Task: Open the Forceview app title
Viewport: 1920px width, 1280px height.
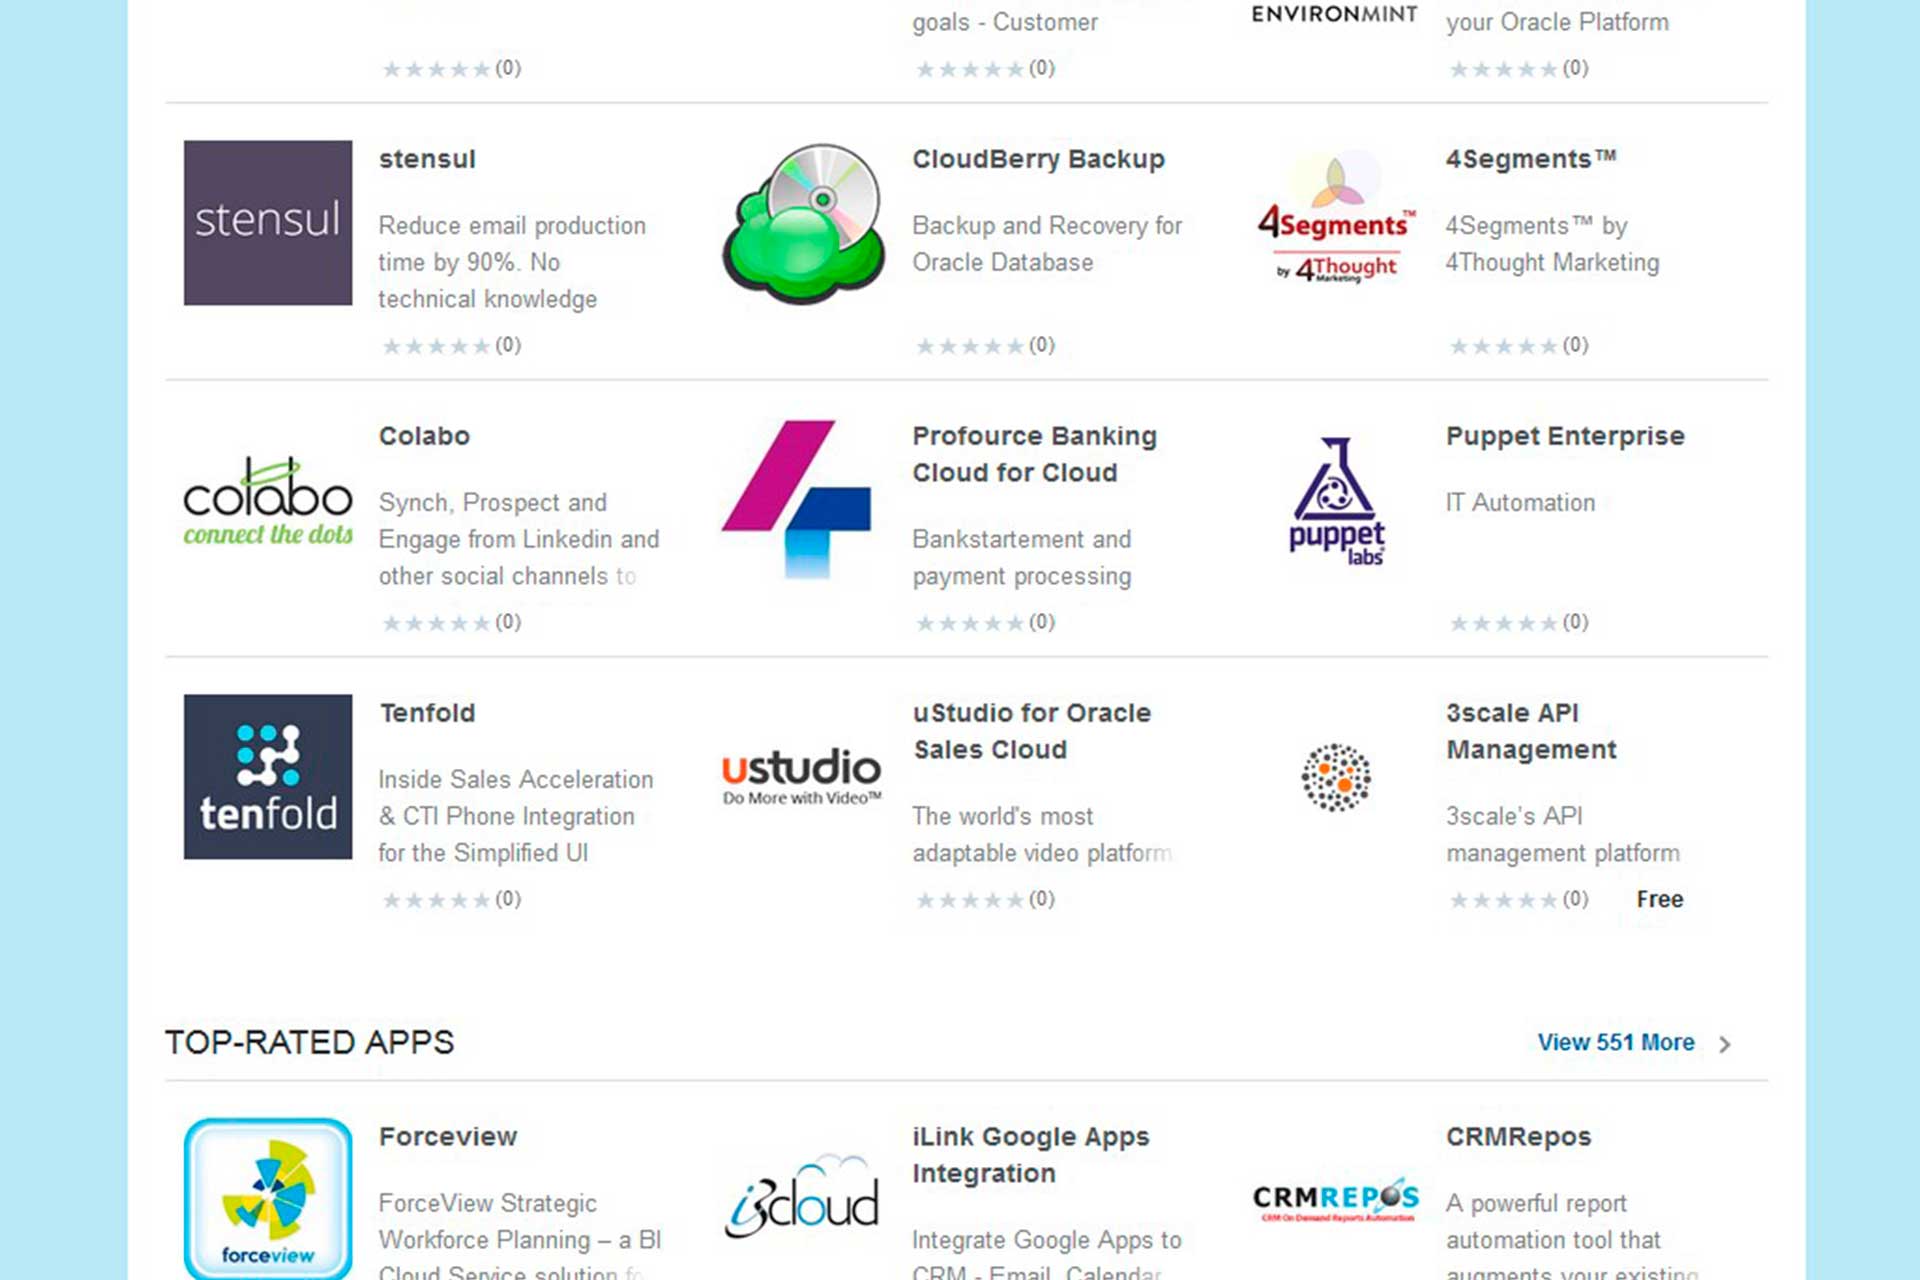Action: pyautogui.click(x=448, y=1137)
